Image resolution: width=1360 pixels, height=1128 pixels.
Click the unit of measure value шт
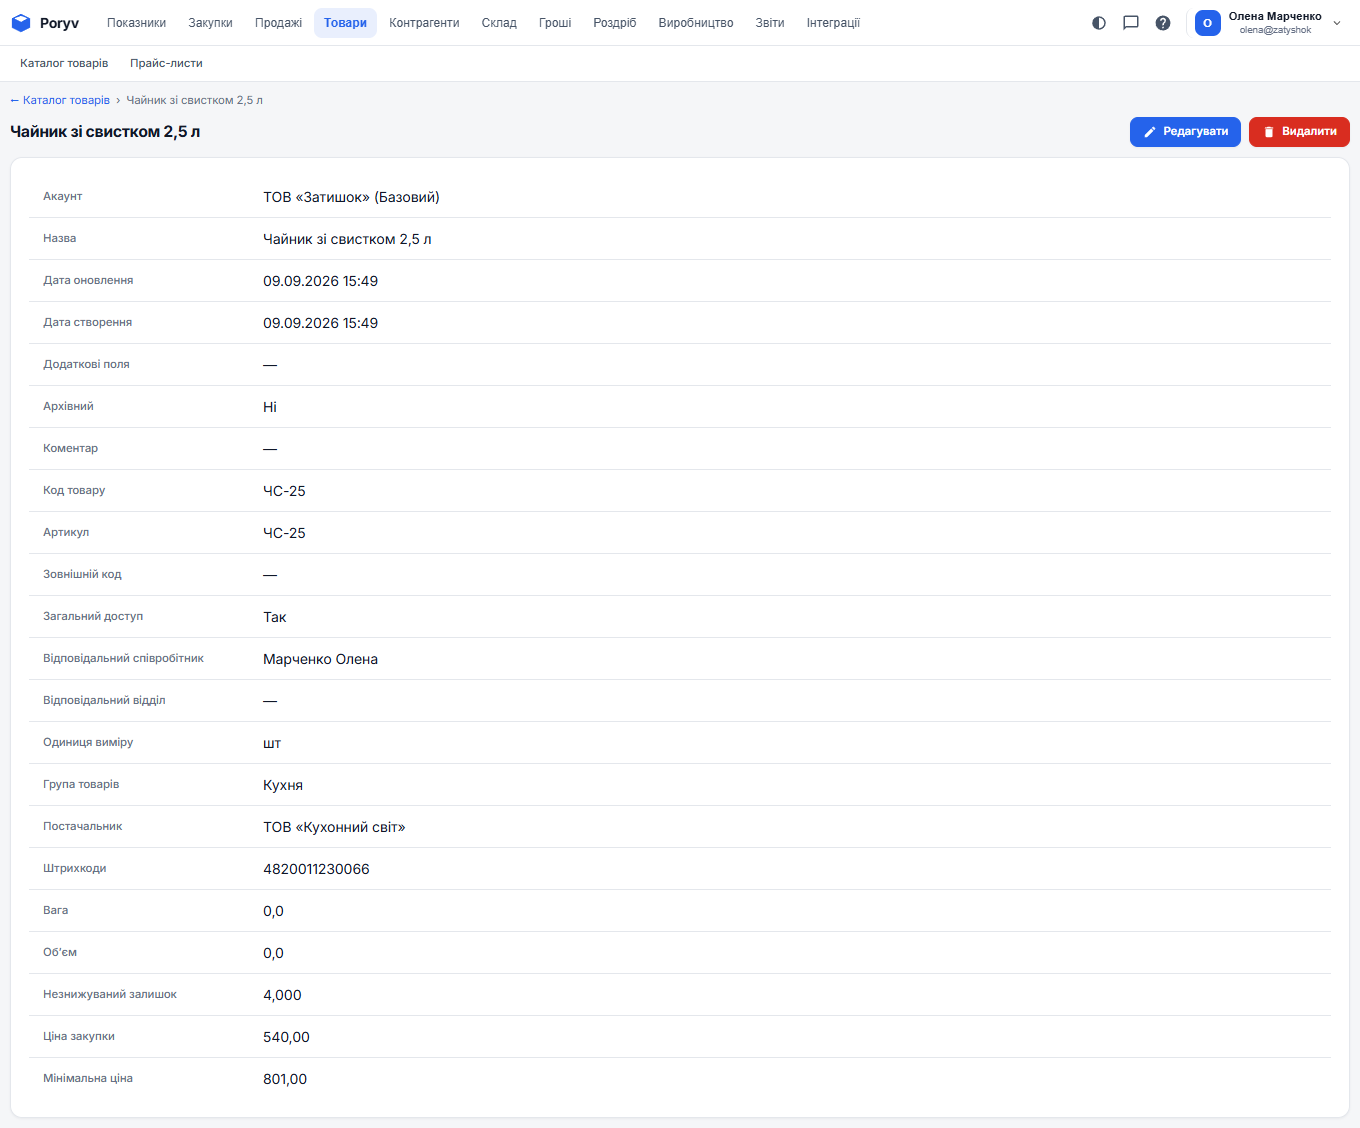click(272, 743)
